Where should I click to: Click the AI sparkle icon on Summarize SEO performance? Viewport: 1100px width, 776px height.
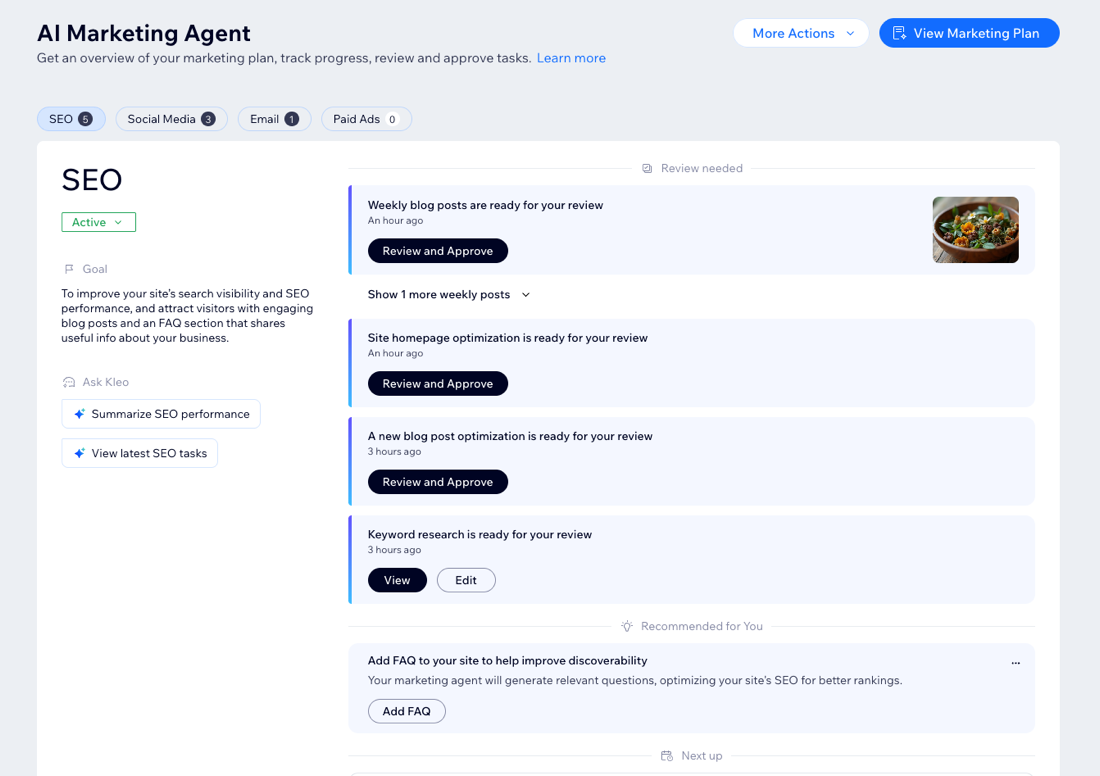80,413
